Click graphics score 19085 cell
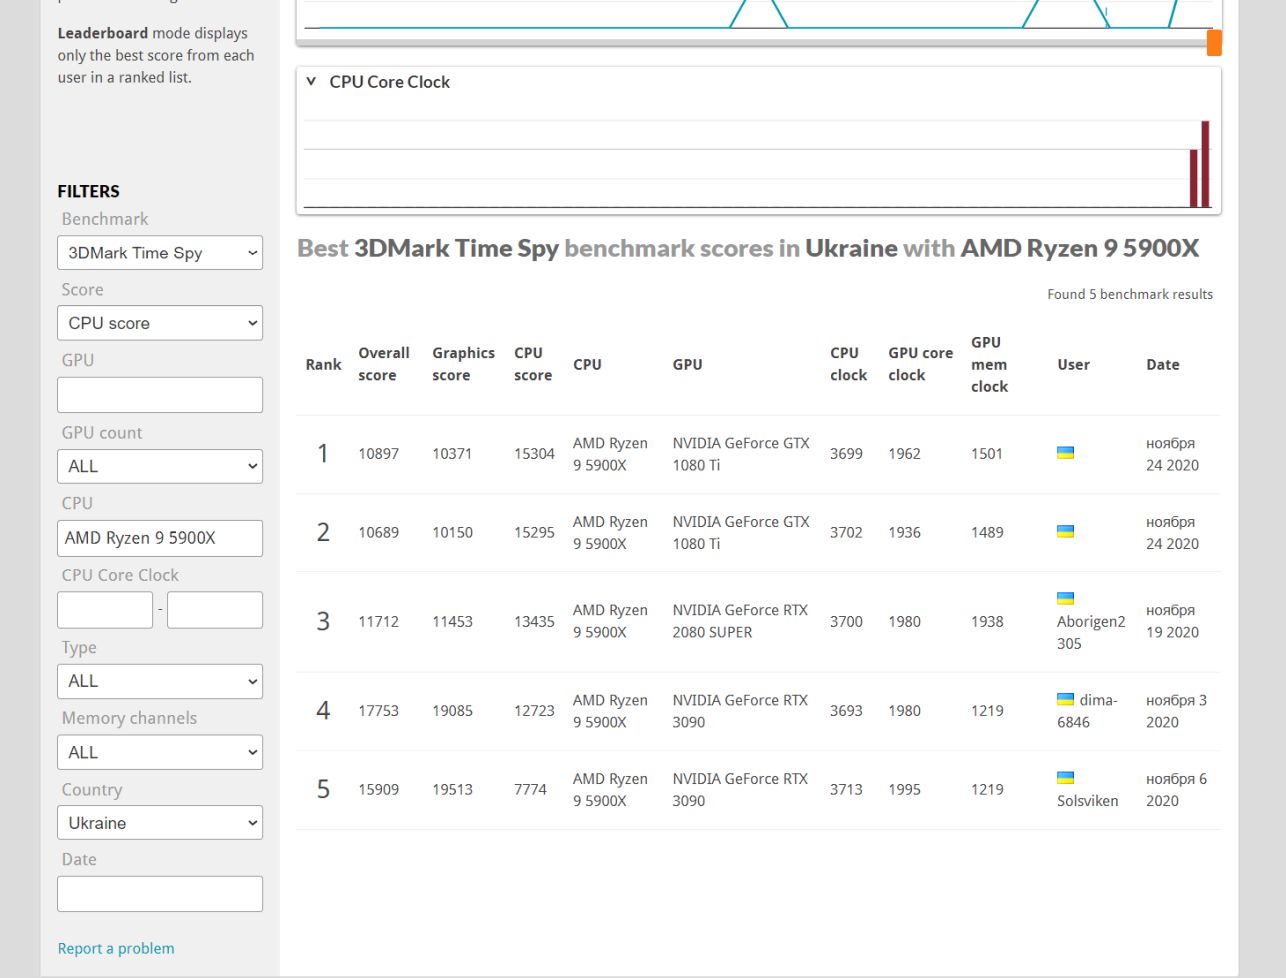1286x978 pixels. point(452,711)
